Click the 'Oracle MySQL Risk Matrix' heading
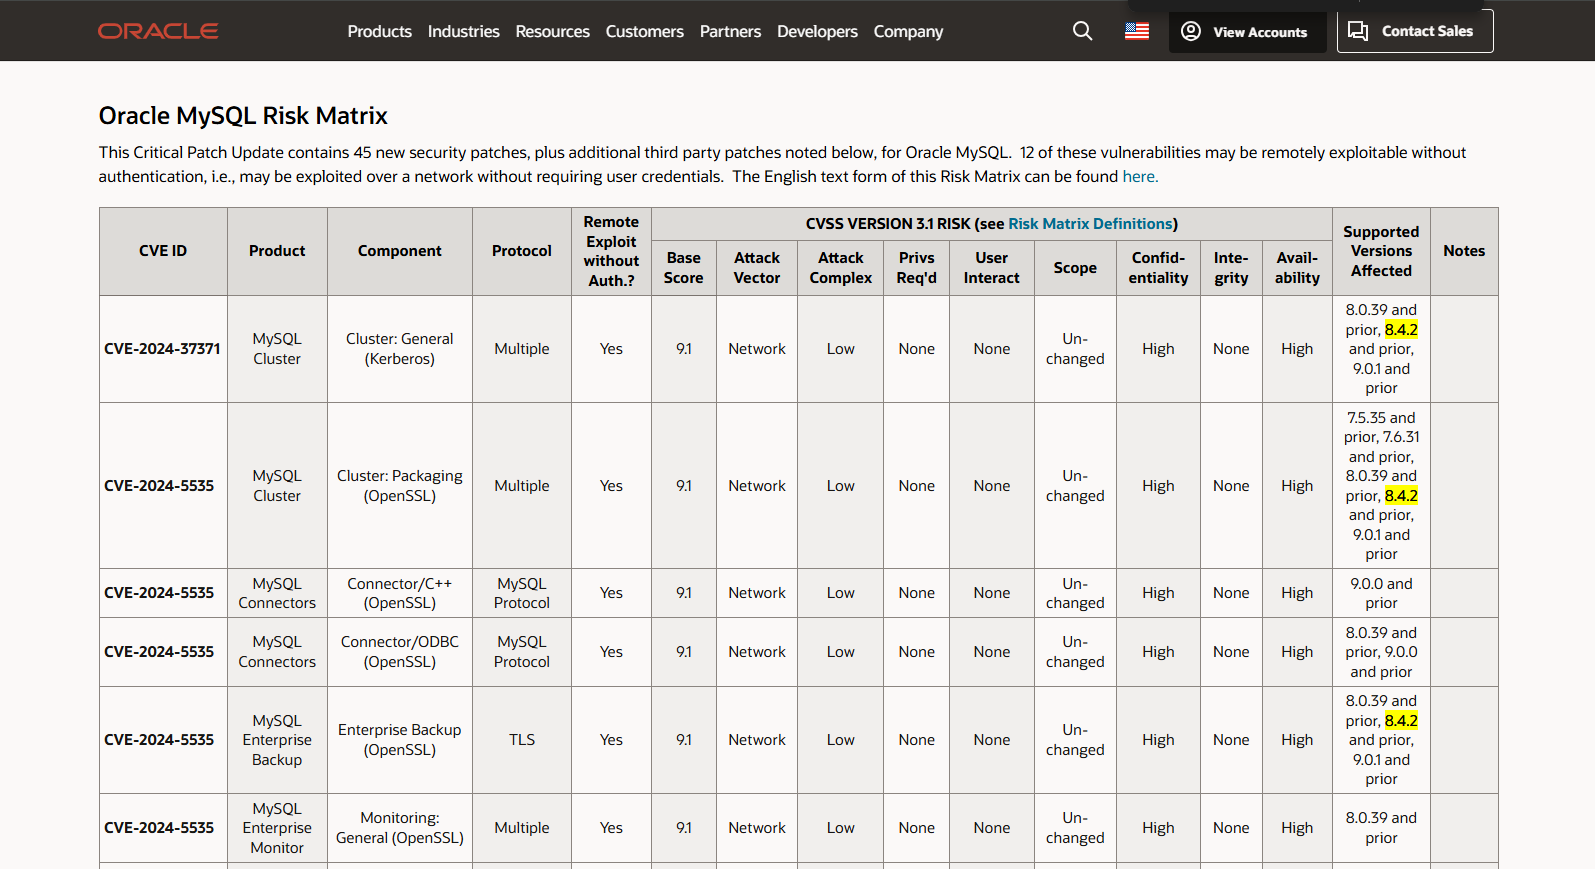This screenshot has height=869, width=1595. click(243, 116)
